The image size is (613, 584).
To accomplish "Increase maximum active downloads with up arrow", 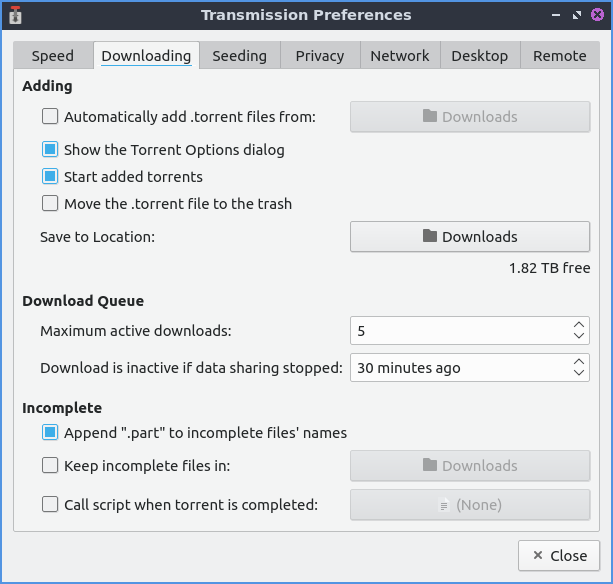I will [579, 324].
